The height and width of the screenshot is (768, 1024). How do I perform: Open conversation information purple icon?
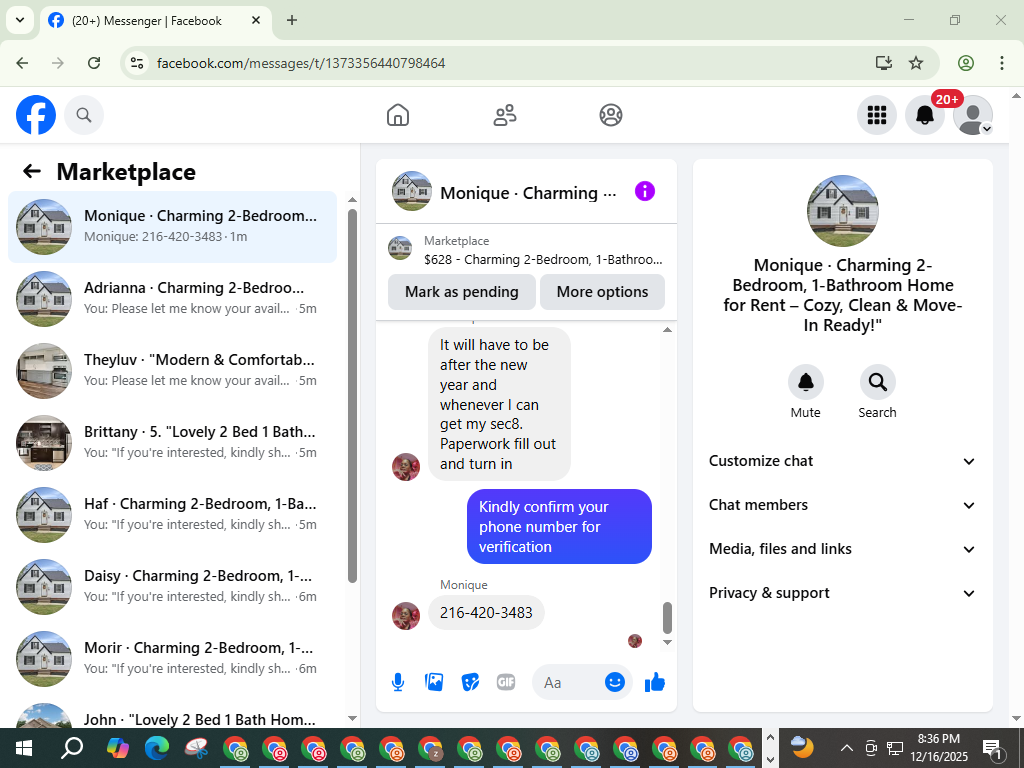point(645,191)
